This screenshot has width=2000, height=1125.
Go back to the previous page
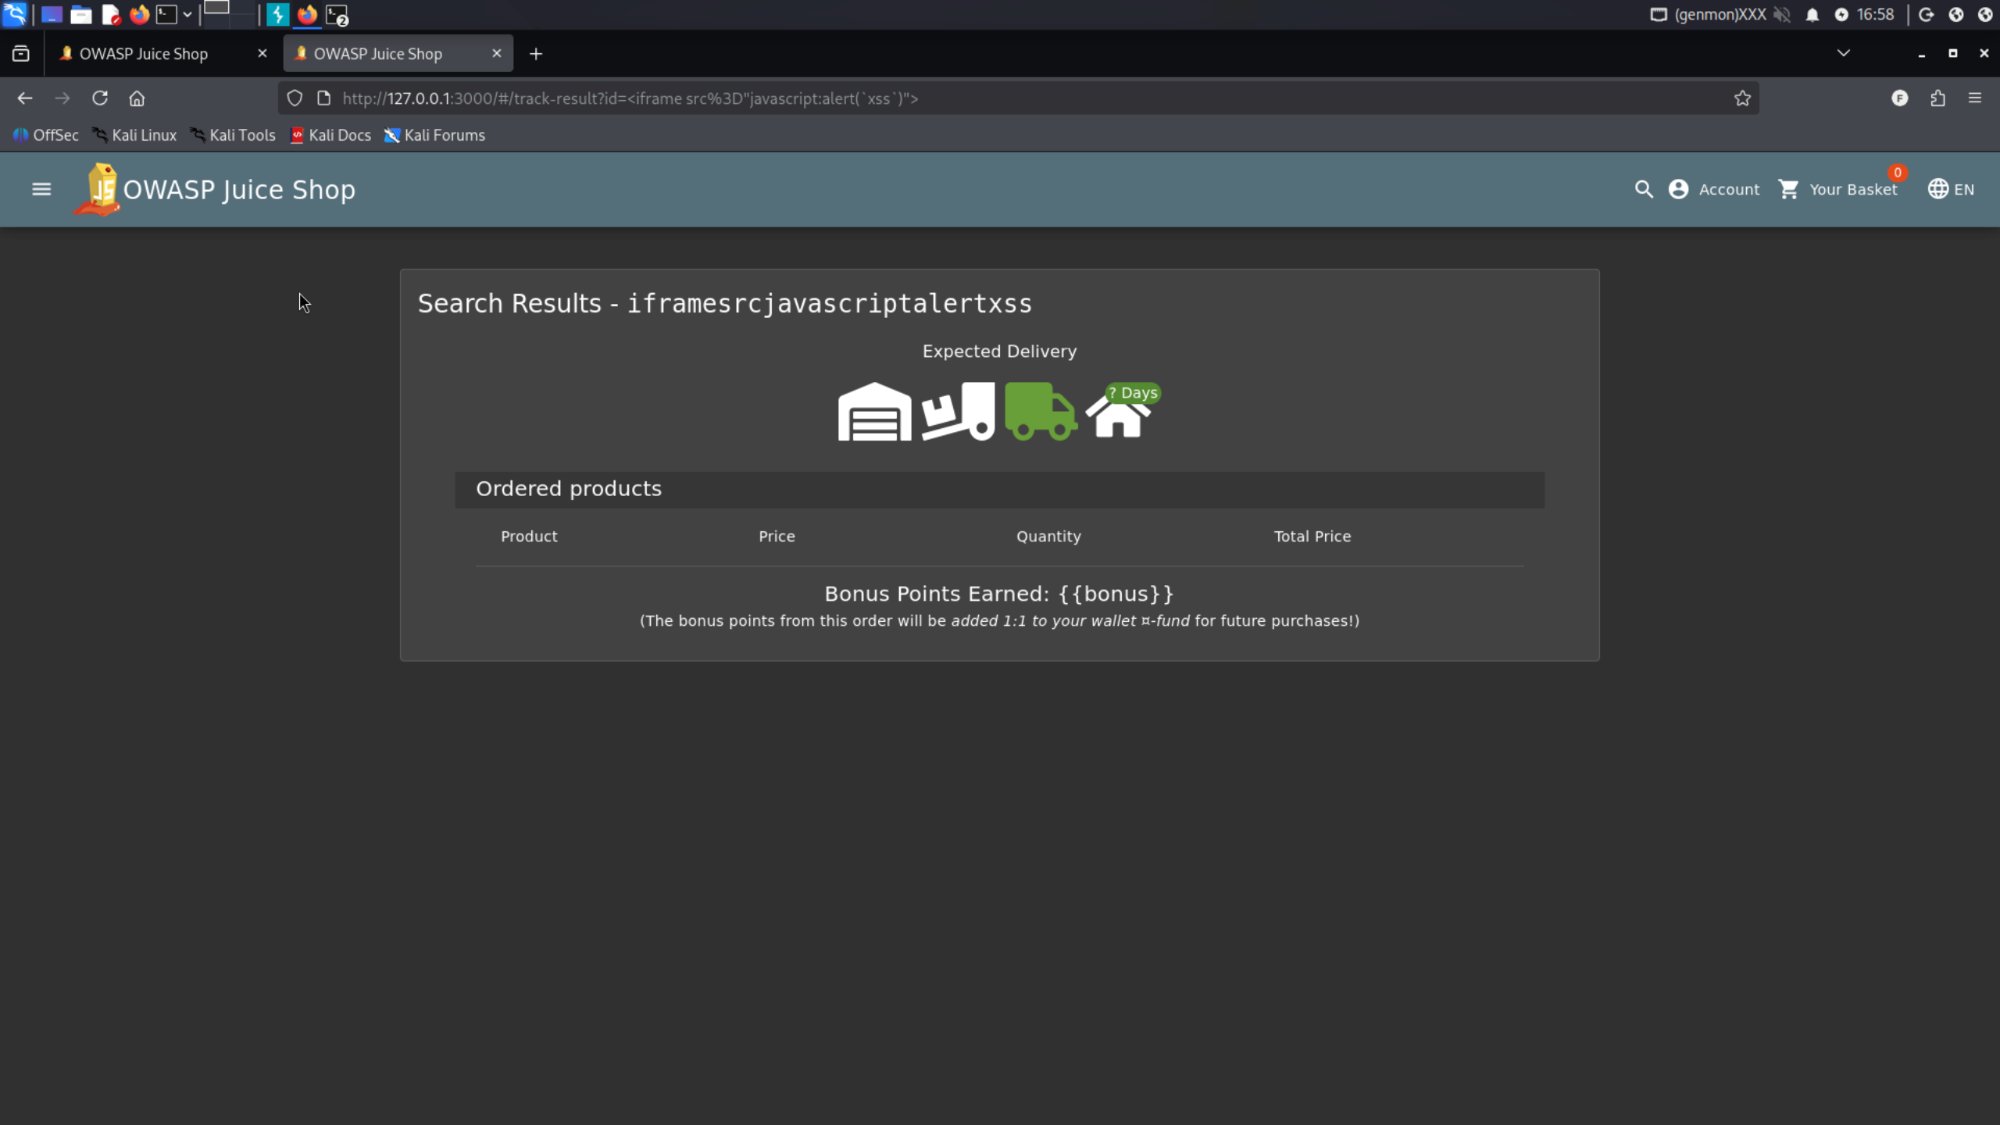(x=25, y=98)
